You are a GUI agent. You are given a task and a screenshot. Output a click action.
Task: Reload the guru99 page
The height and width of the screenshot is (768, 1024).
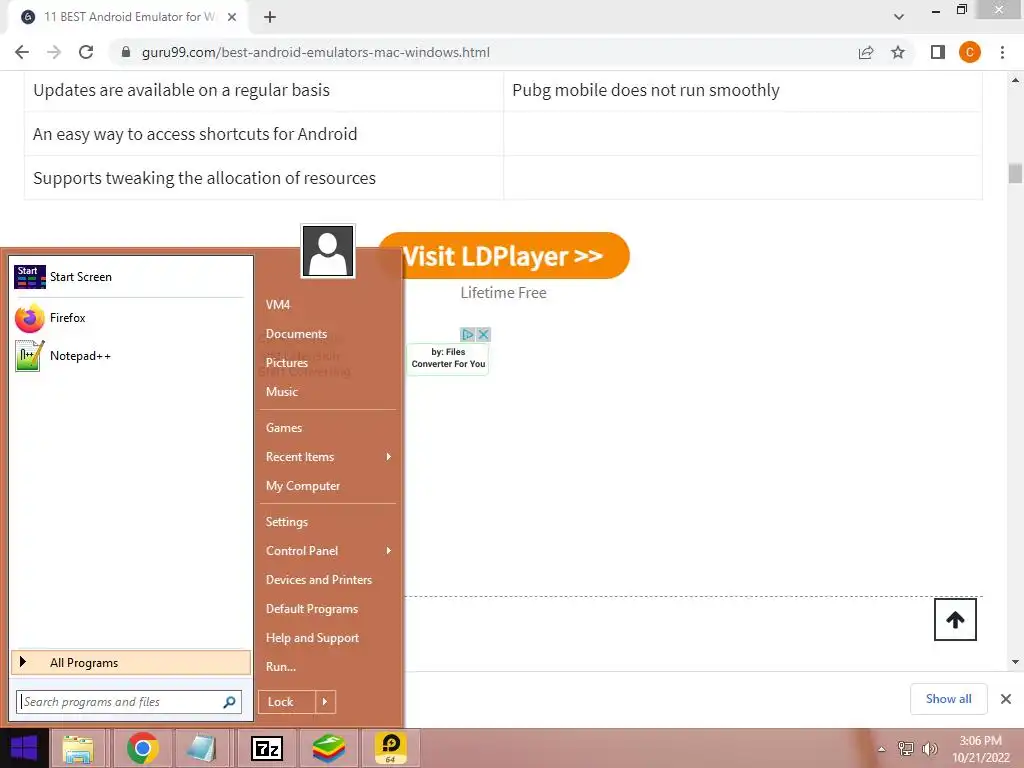(x=86, y=52)
